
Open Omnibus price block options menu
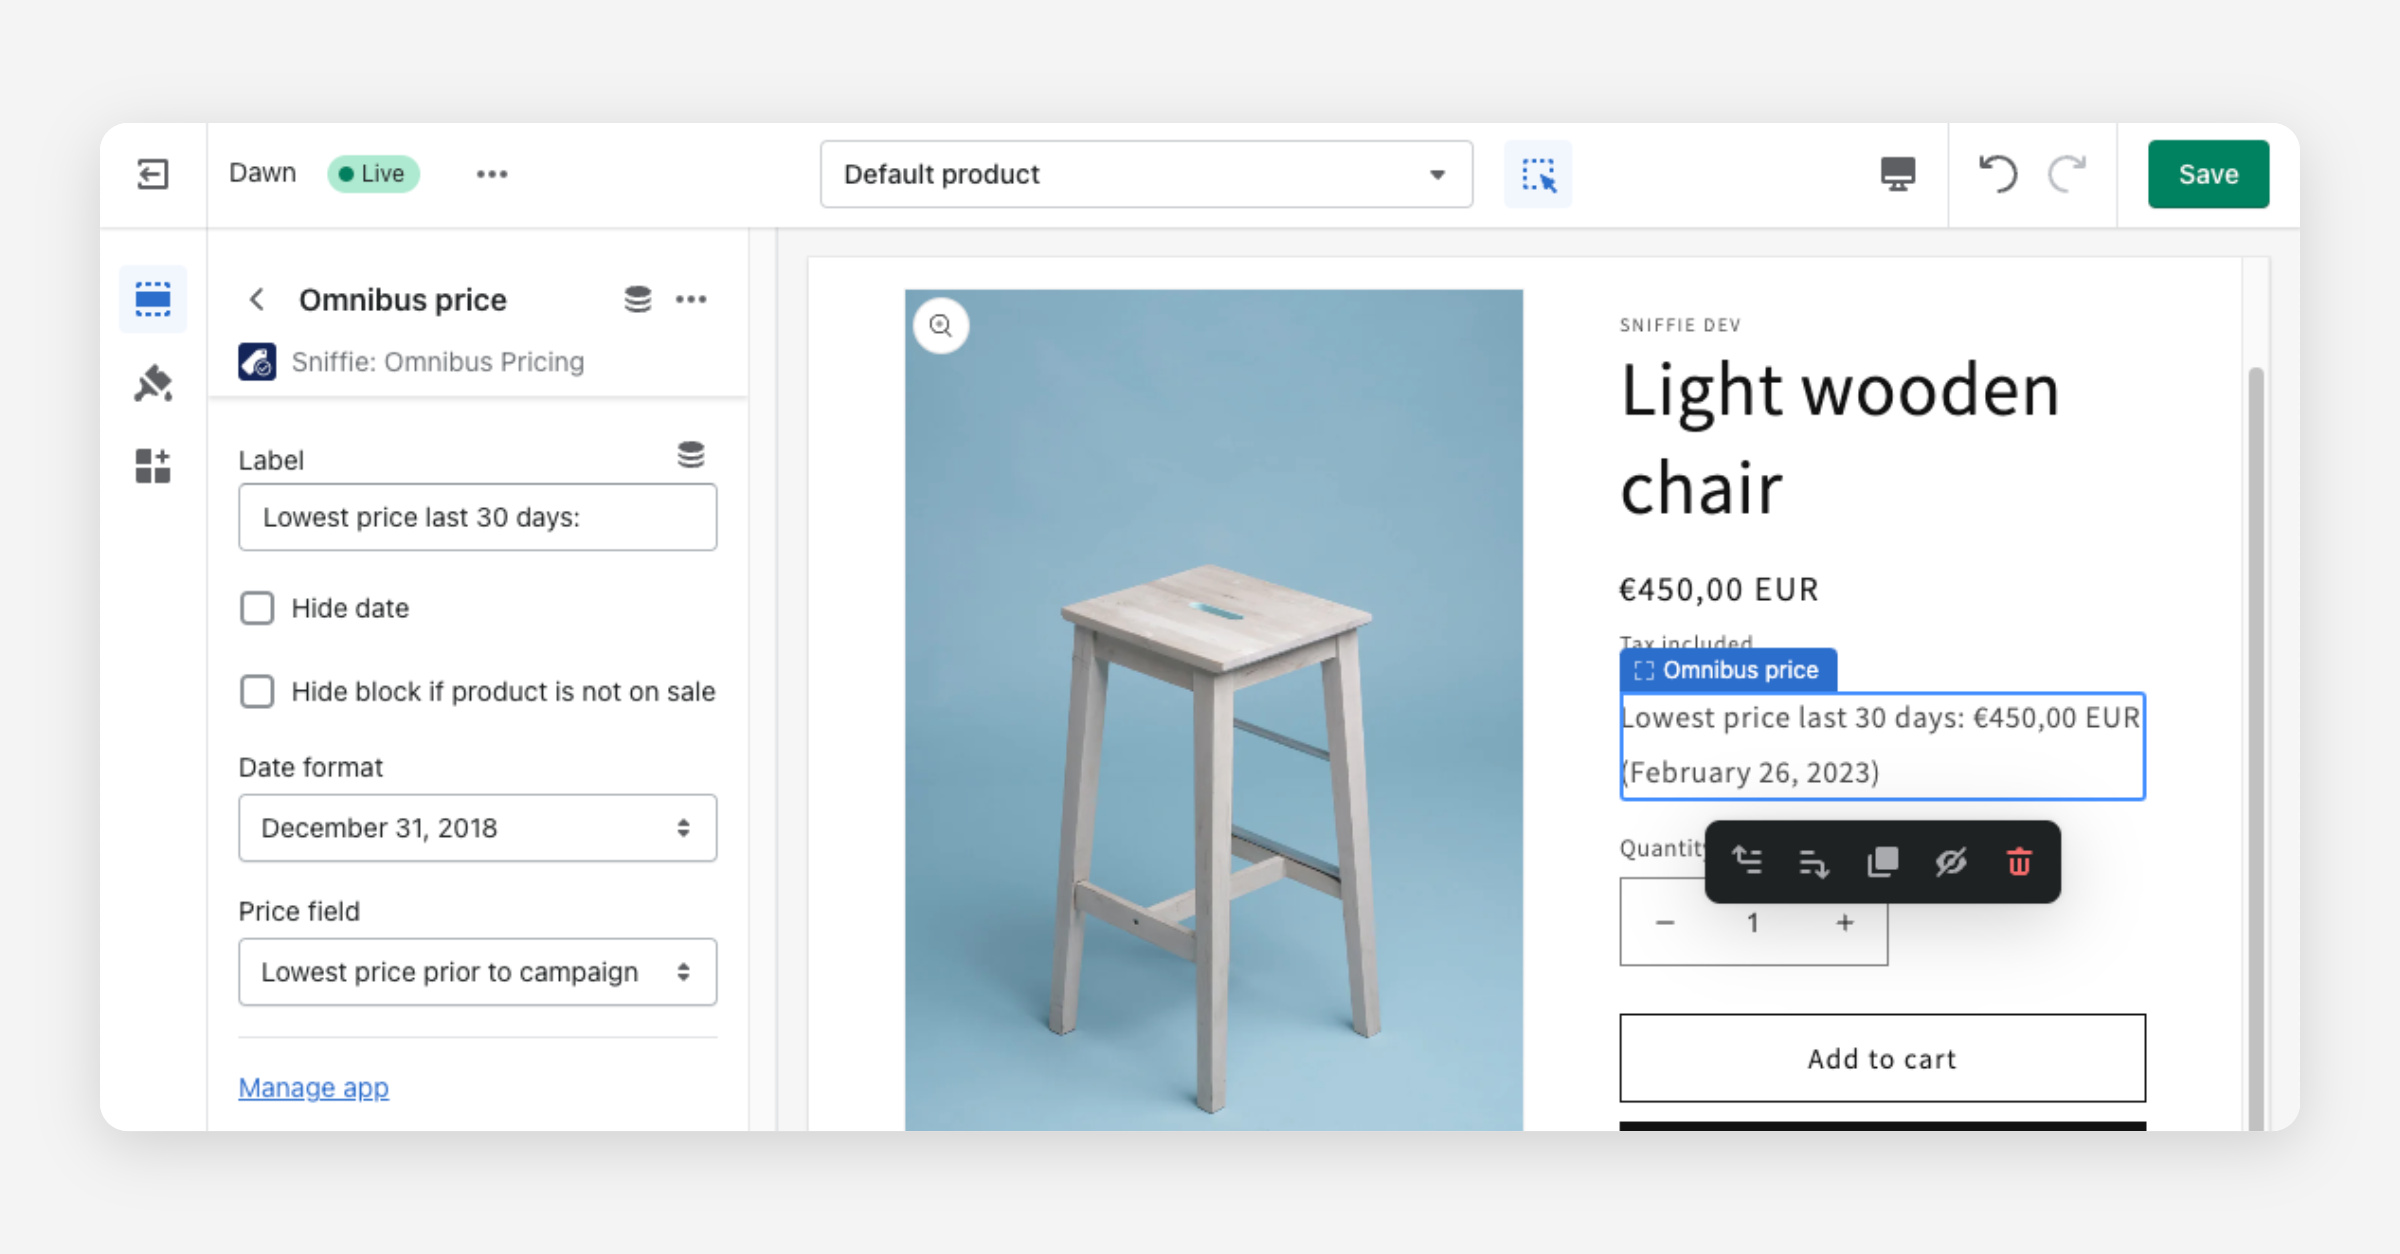point(691,299)
